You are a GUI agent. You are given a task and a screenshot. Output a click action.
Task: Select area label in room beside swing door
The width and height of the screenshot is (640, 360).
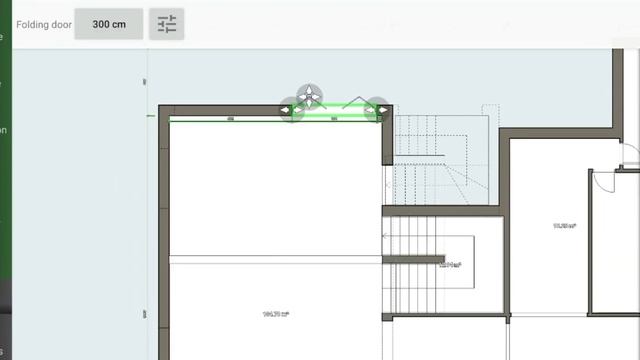(x=564, y=226)
